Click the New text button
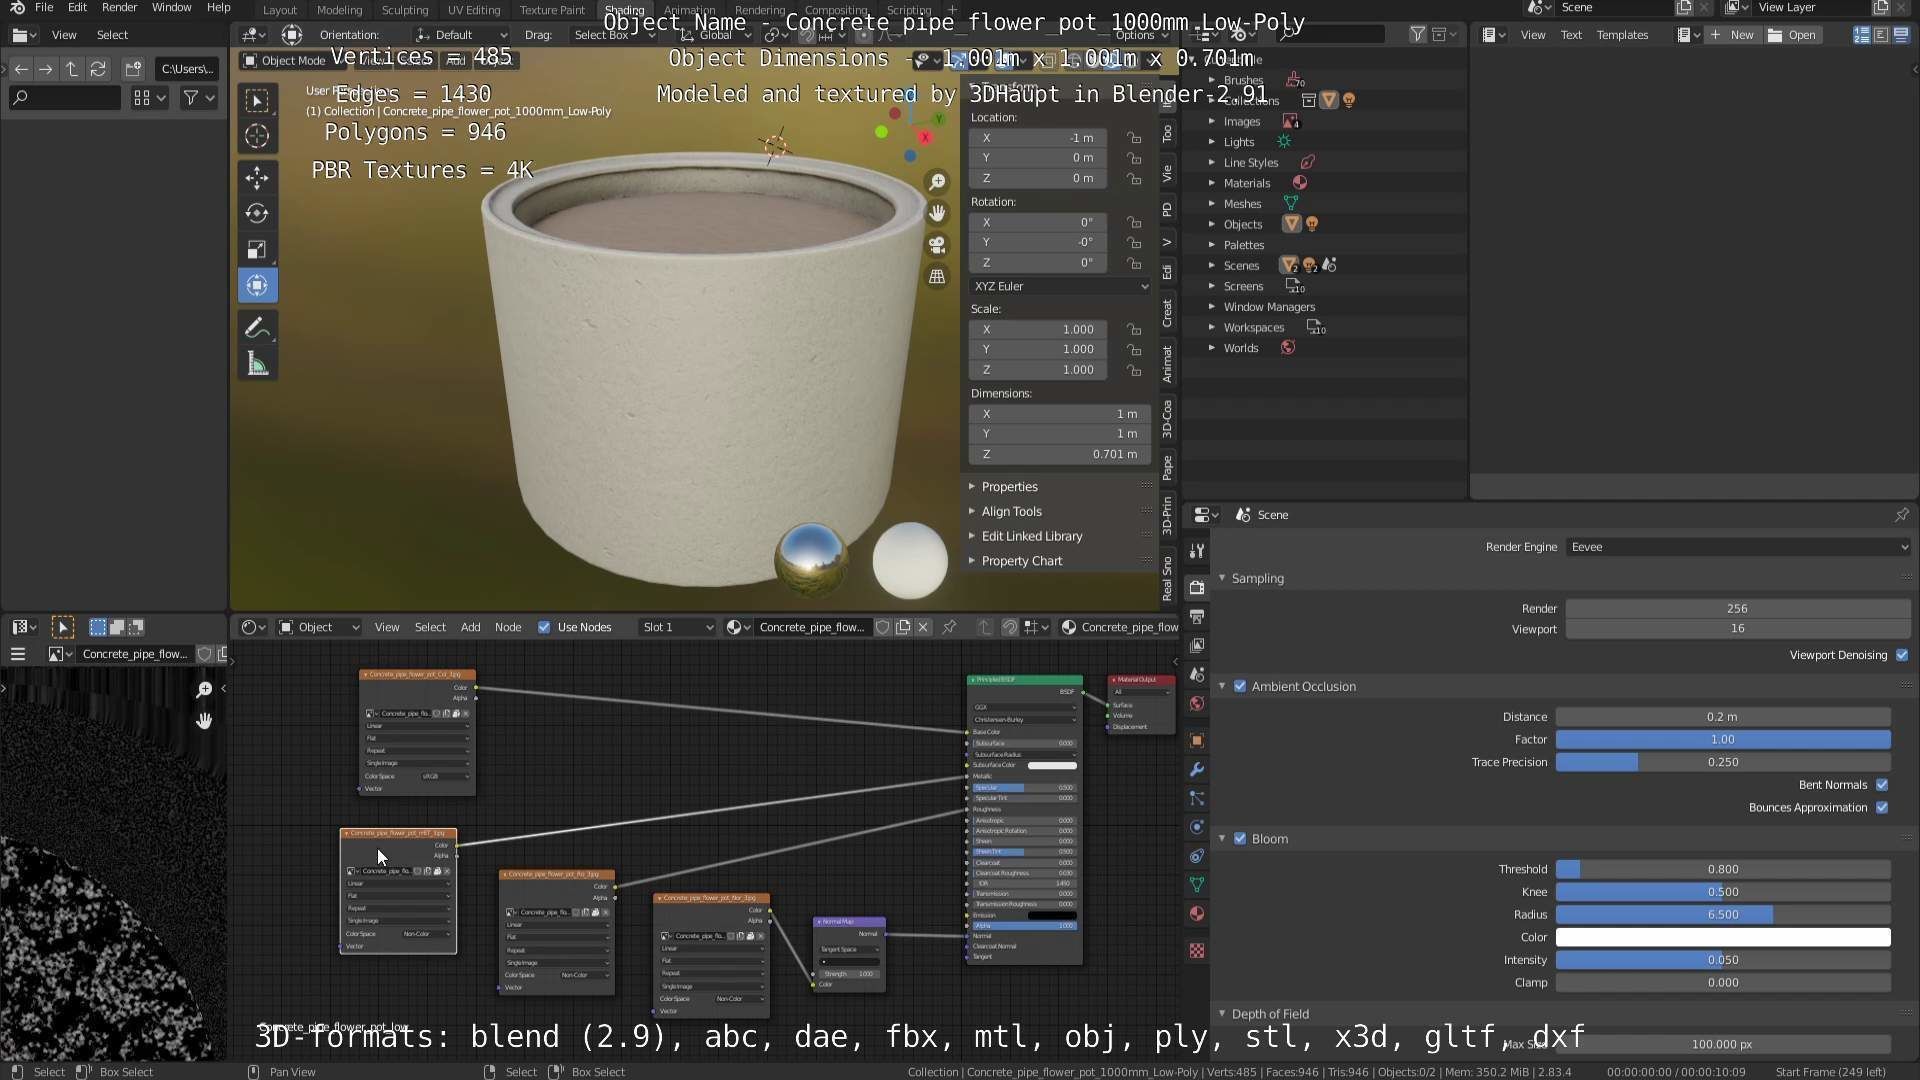 pyautogui.click(x=1733, y=35)
